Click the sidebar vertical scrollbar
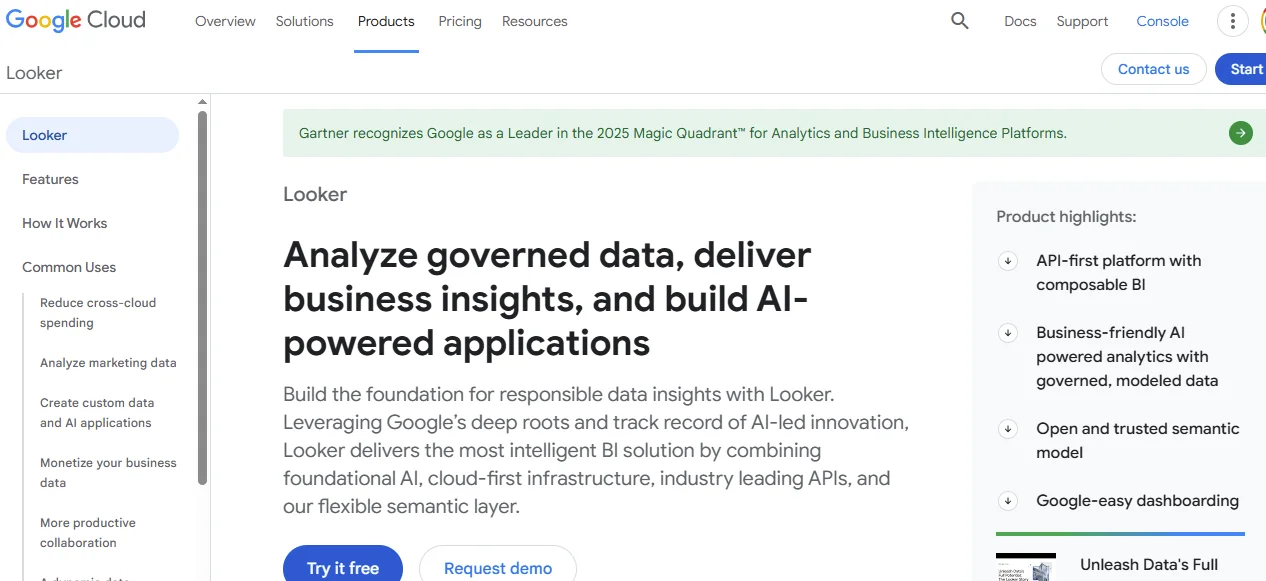 pos(202,298)
